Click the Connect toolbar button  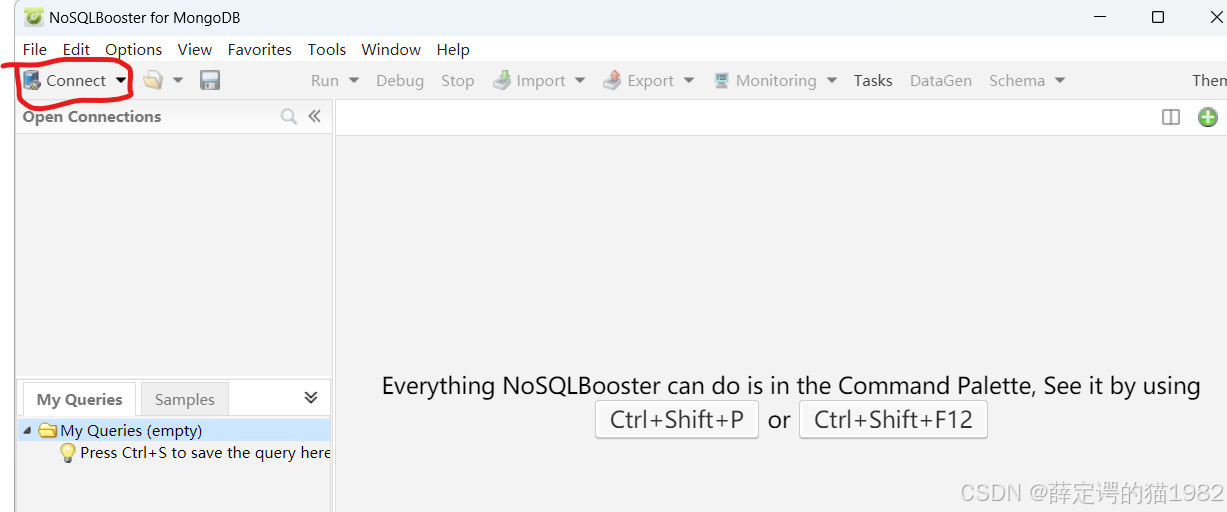tap(65, 80)
